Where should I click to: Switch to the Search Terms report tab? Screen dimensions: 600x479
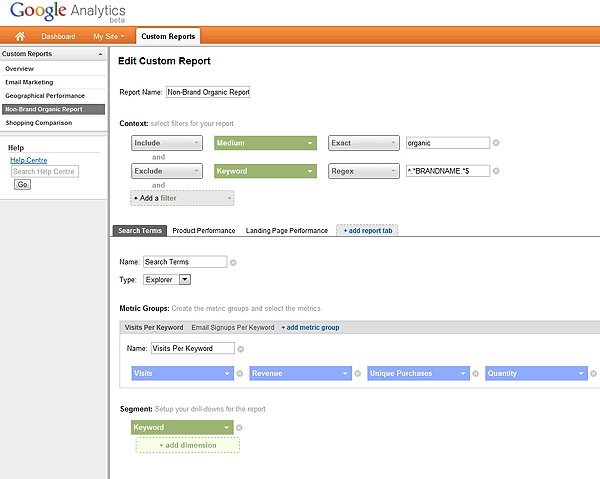point(140,231)
